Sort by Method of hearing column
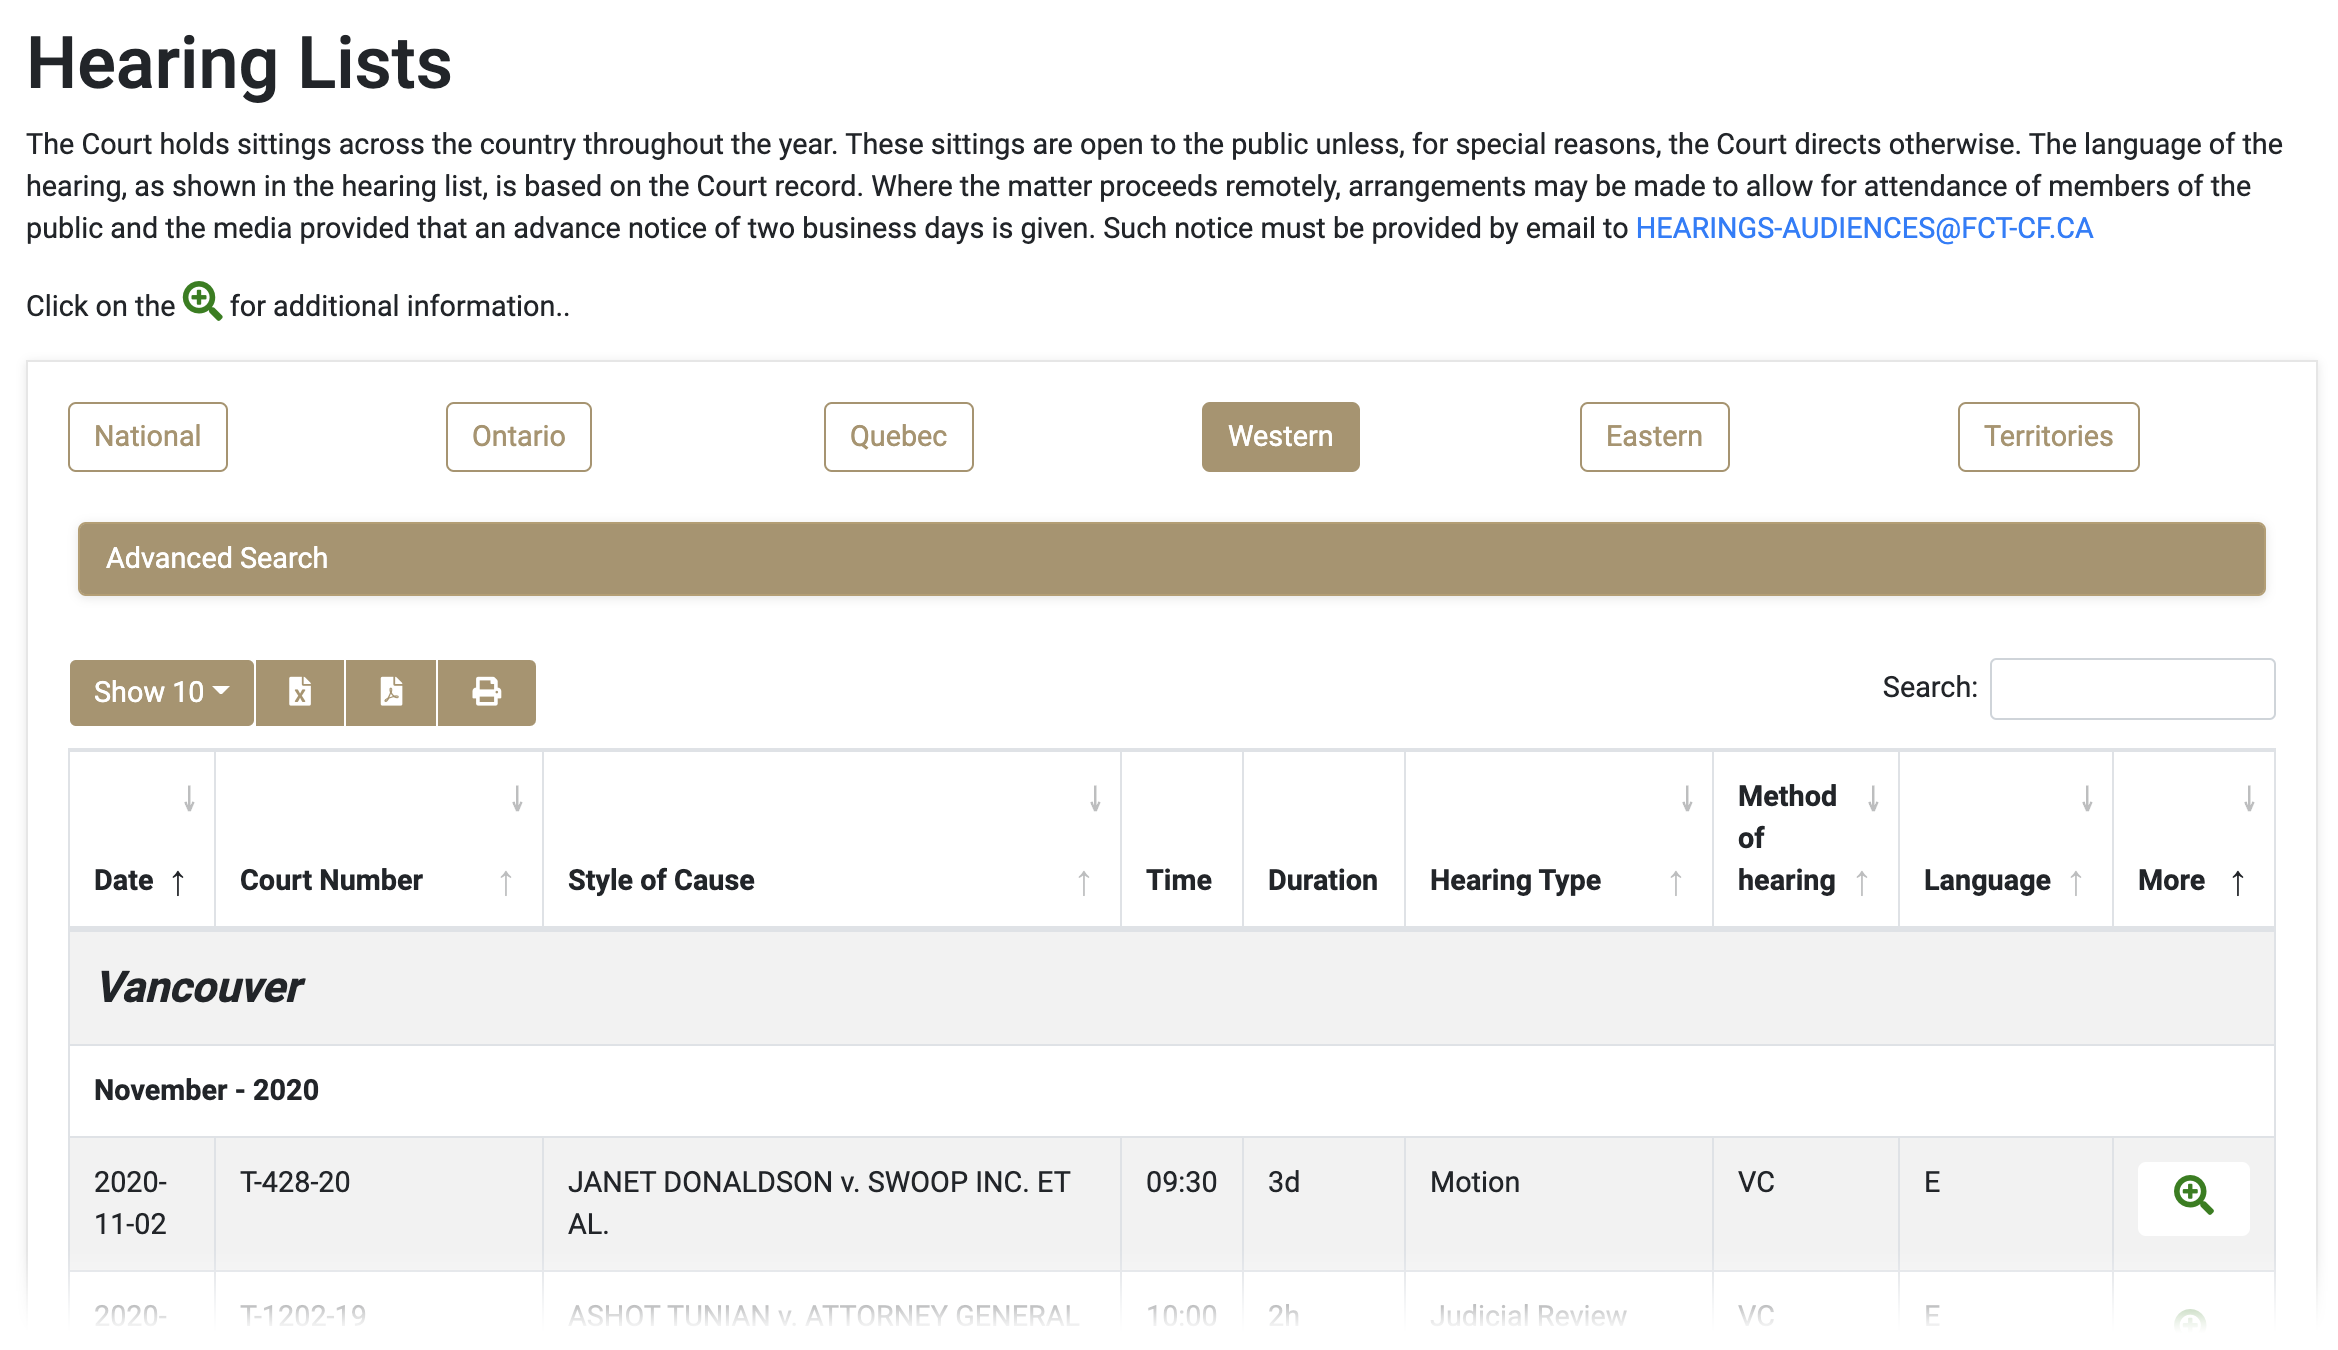 pos(1787,838)
